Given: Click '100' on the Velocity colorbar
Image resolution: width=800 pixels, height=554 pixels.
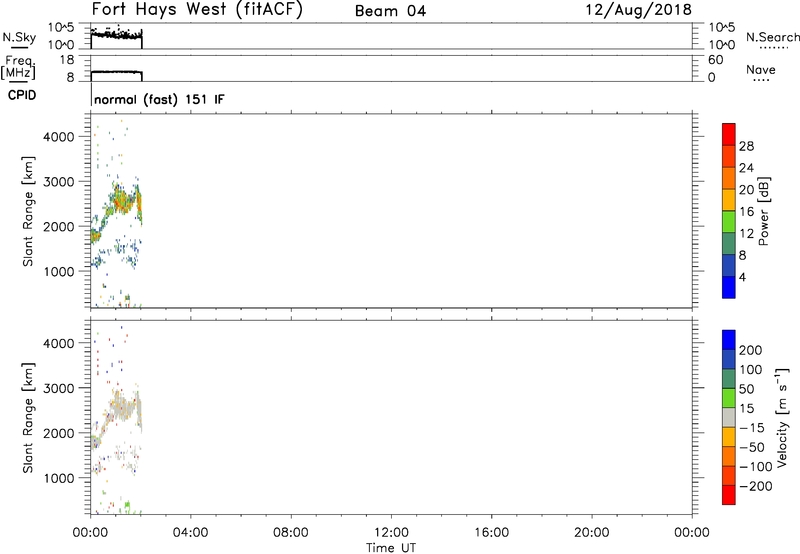Looking at the screenshot, I should pyautogui.click(x=751, y=370).
